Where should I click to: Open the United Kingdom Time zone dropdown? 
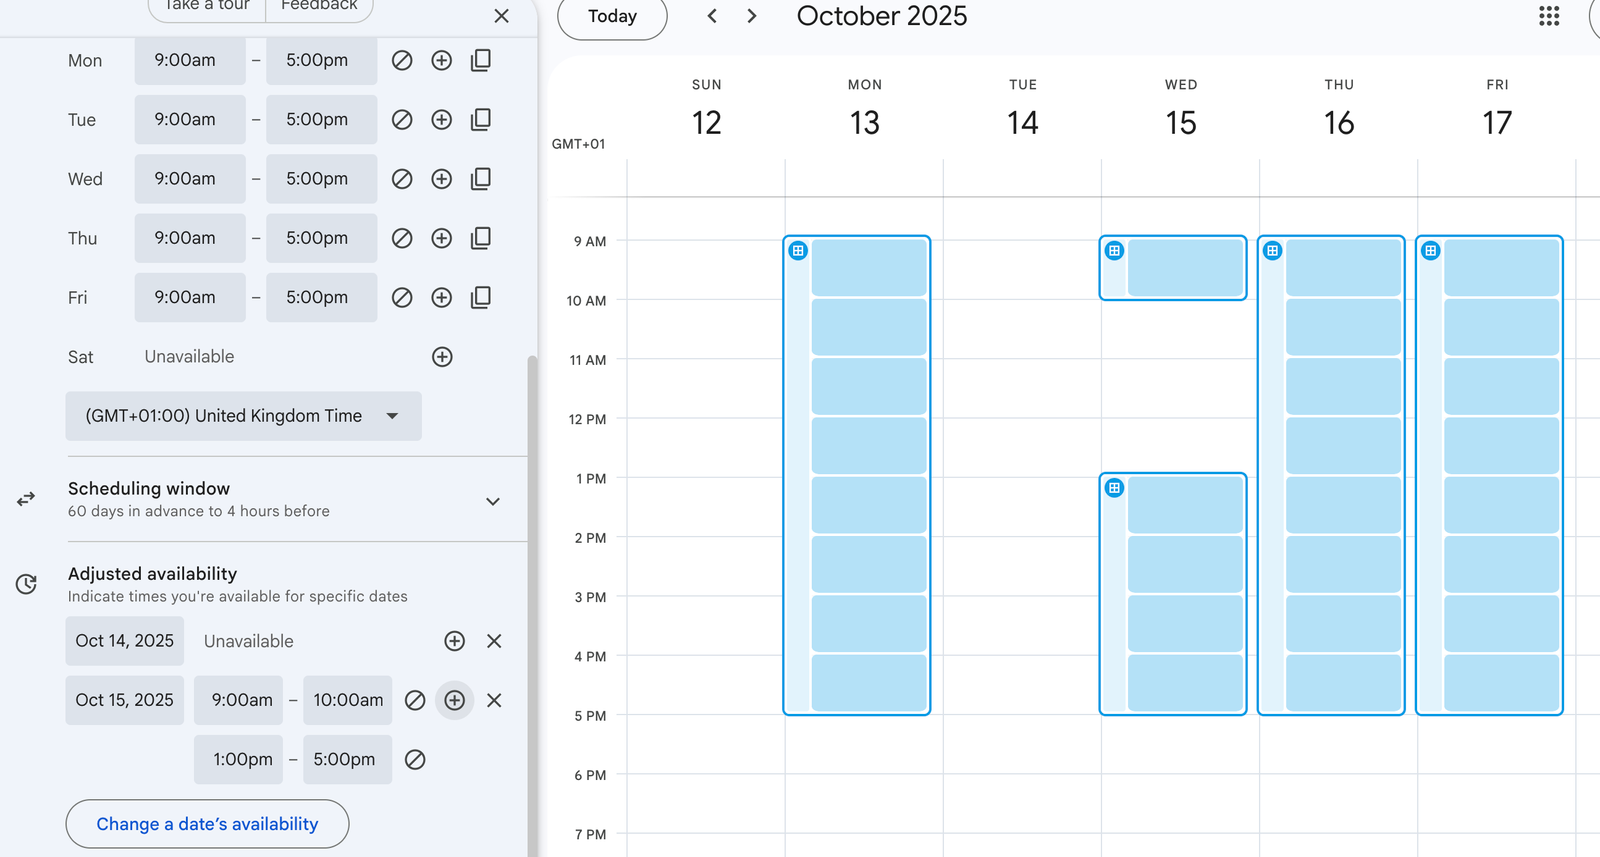pos(243,416)
